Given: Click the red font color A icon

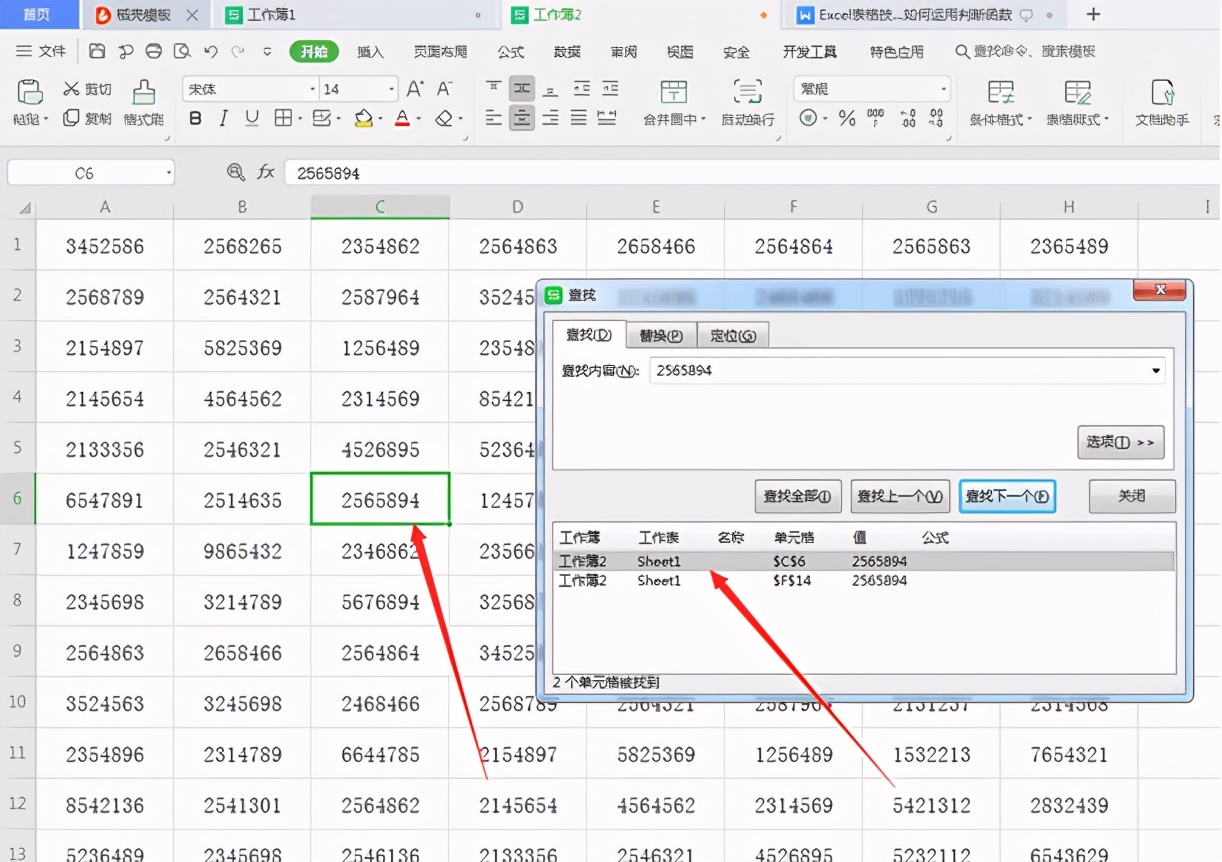Looking at the screenshot, I should (402, 118).
